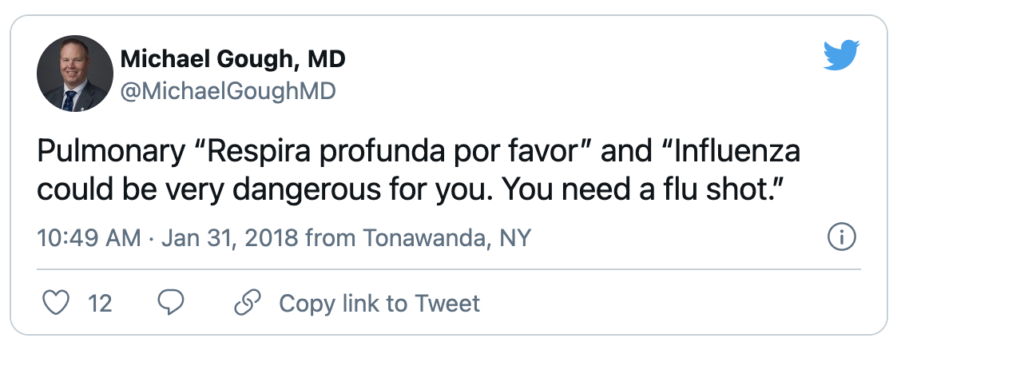
Task: Click the MD suffix in the display name
Action: click(x=327, y=59)
